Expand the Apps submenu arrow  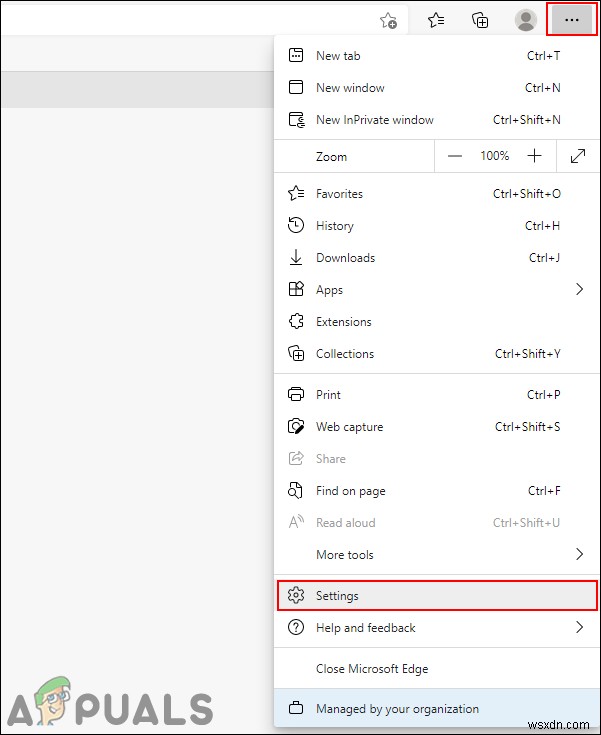(x=579, y=290)
